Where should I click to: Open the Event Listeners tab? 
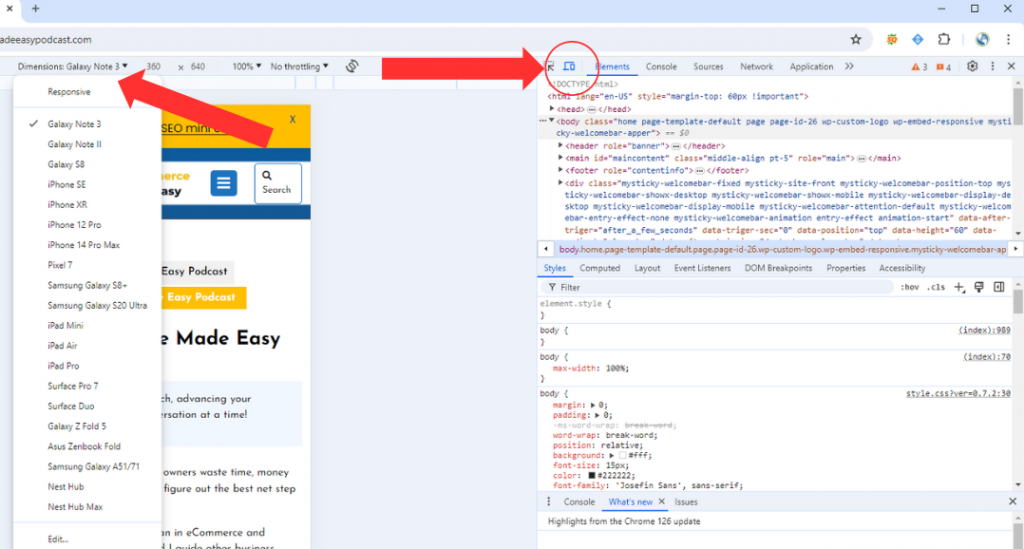pos(702,268)
